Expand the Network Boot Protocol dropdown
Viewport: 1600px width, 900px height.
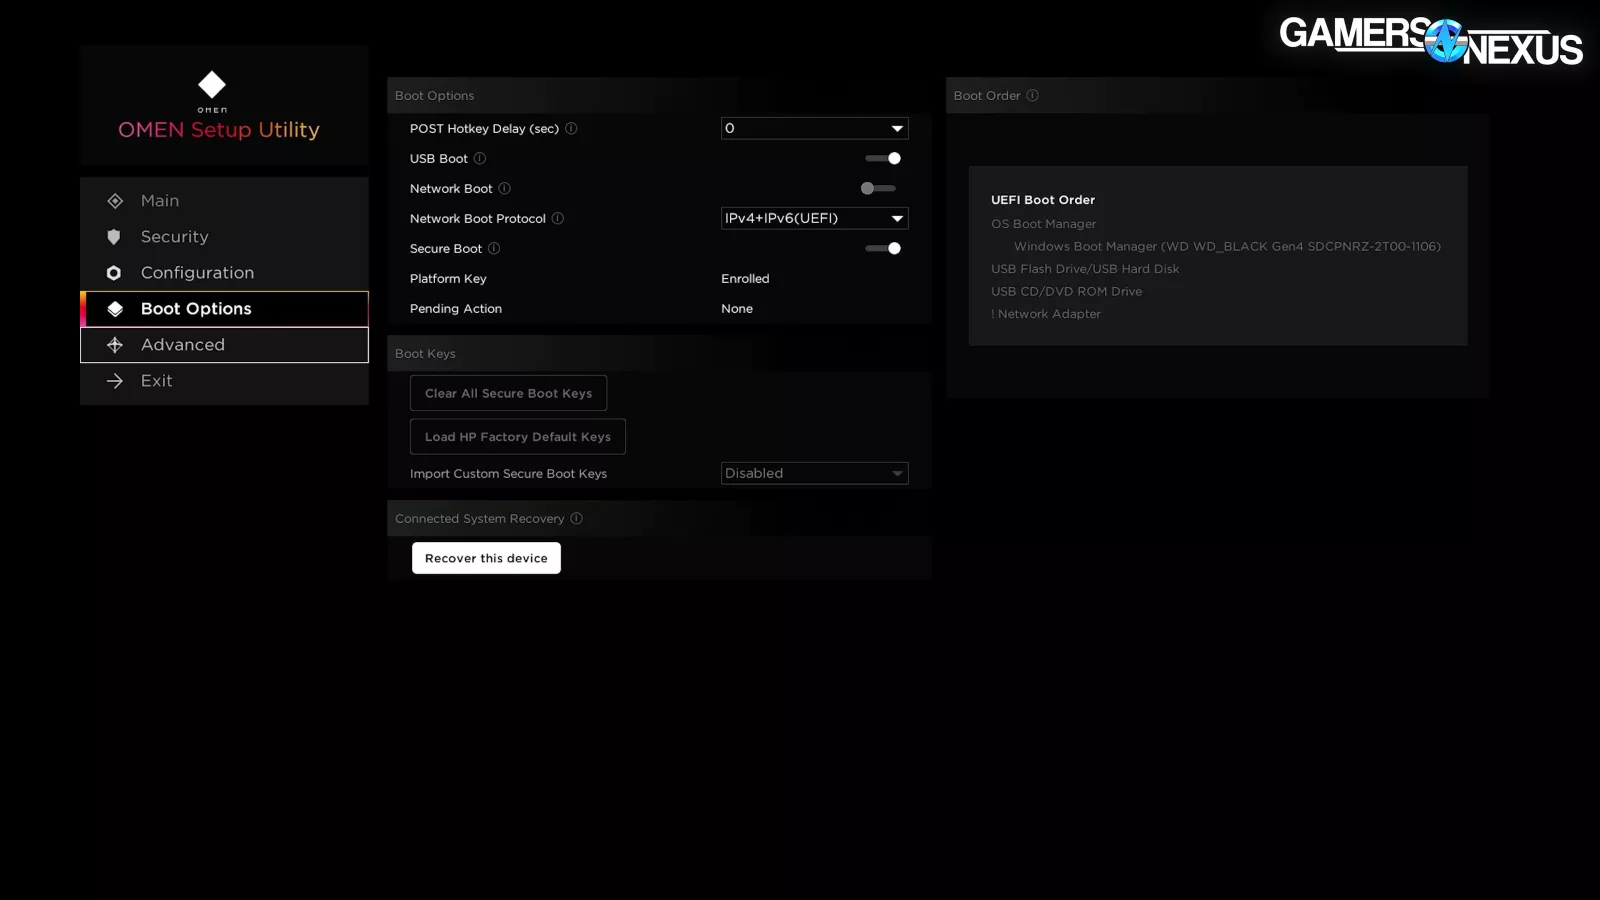(814, 219)
